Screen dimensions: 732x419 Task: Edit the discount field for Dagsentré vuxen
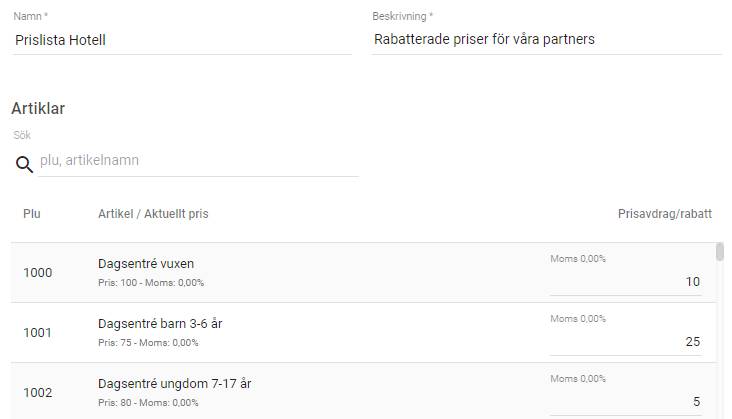coord(625,282)
